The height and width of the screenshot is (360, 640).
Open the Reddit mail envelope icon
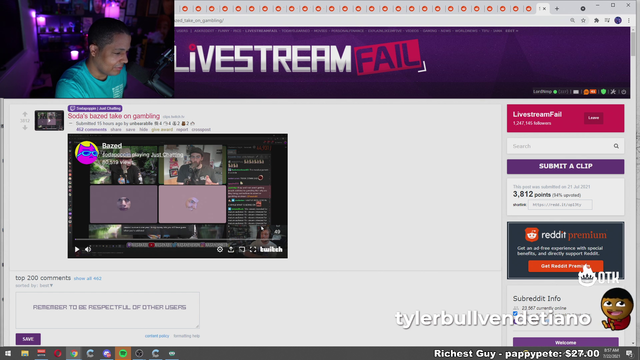tap(576, 92)
